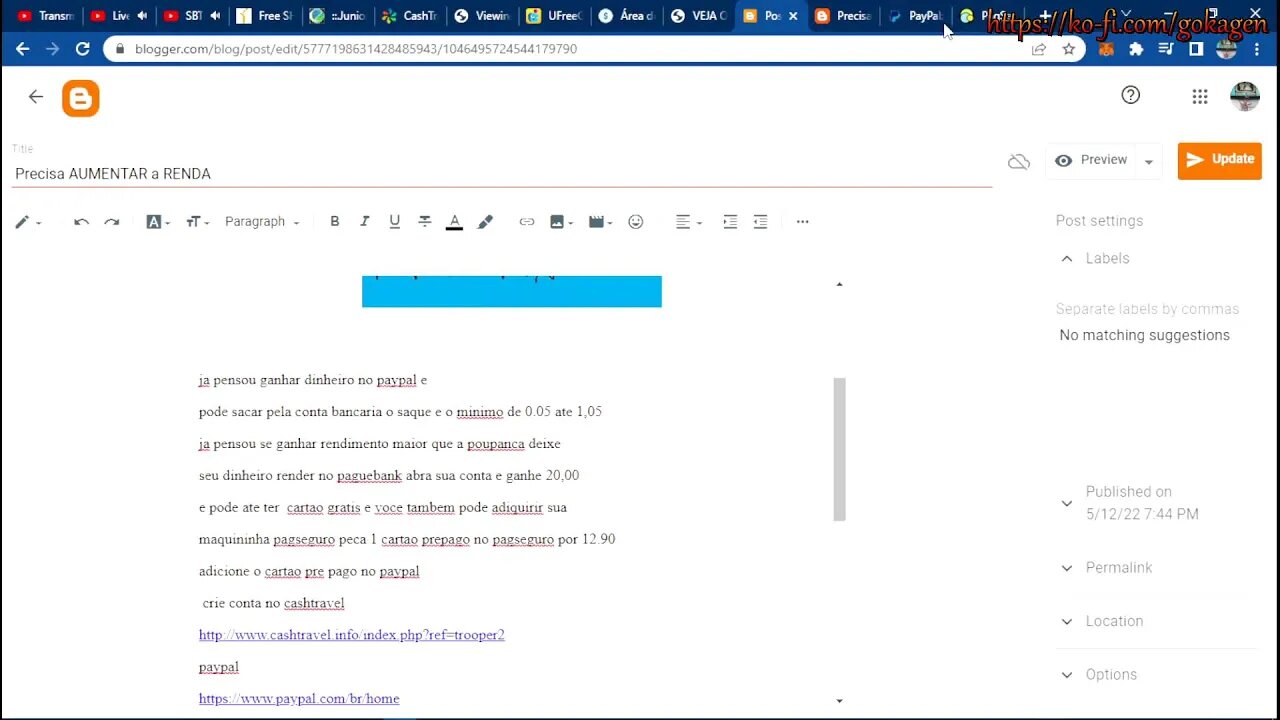Open the font size menu
1280x720 pixels.
pos(197,222)
